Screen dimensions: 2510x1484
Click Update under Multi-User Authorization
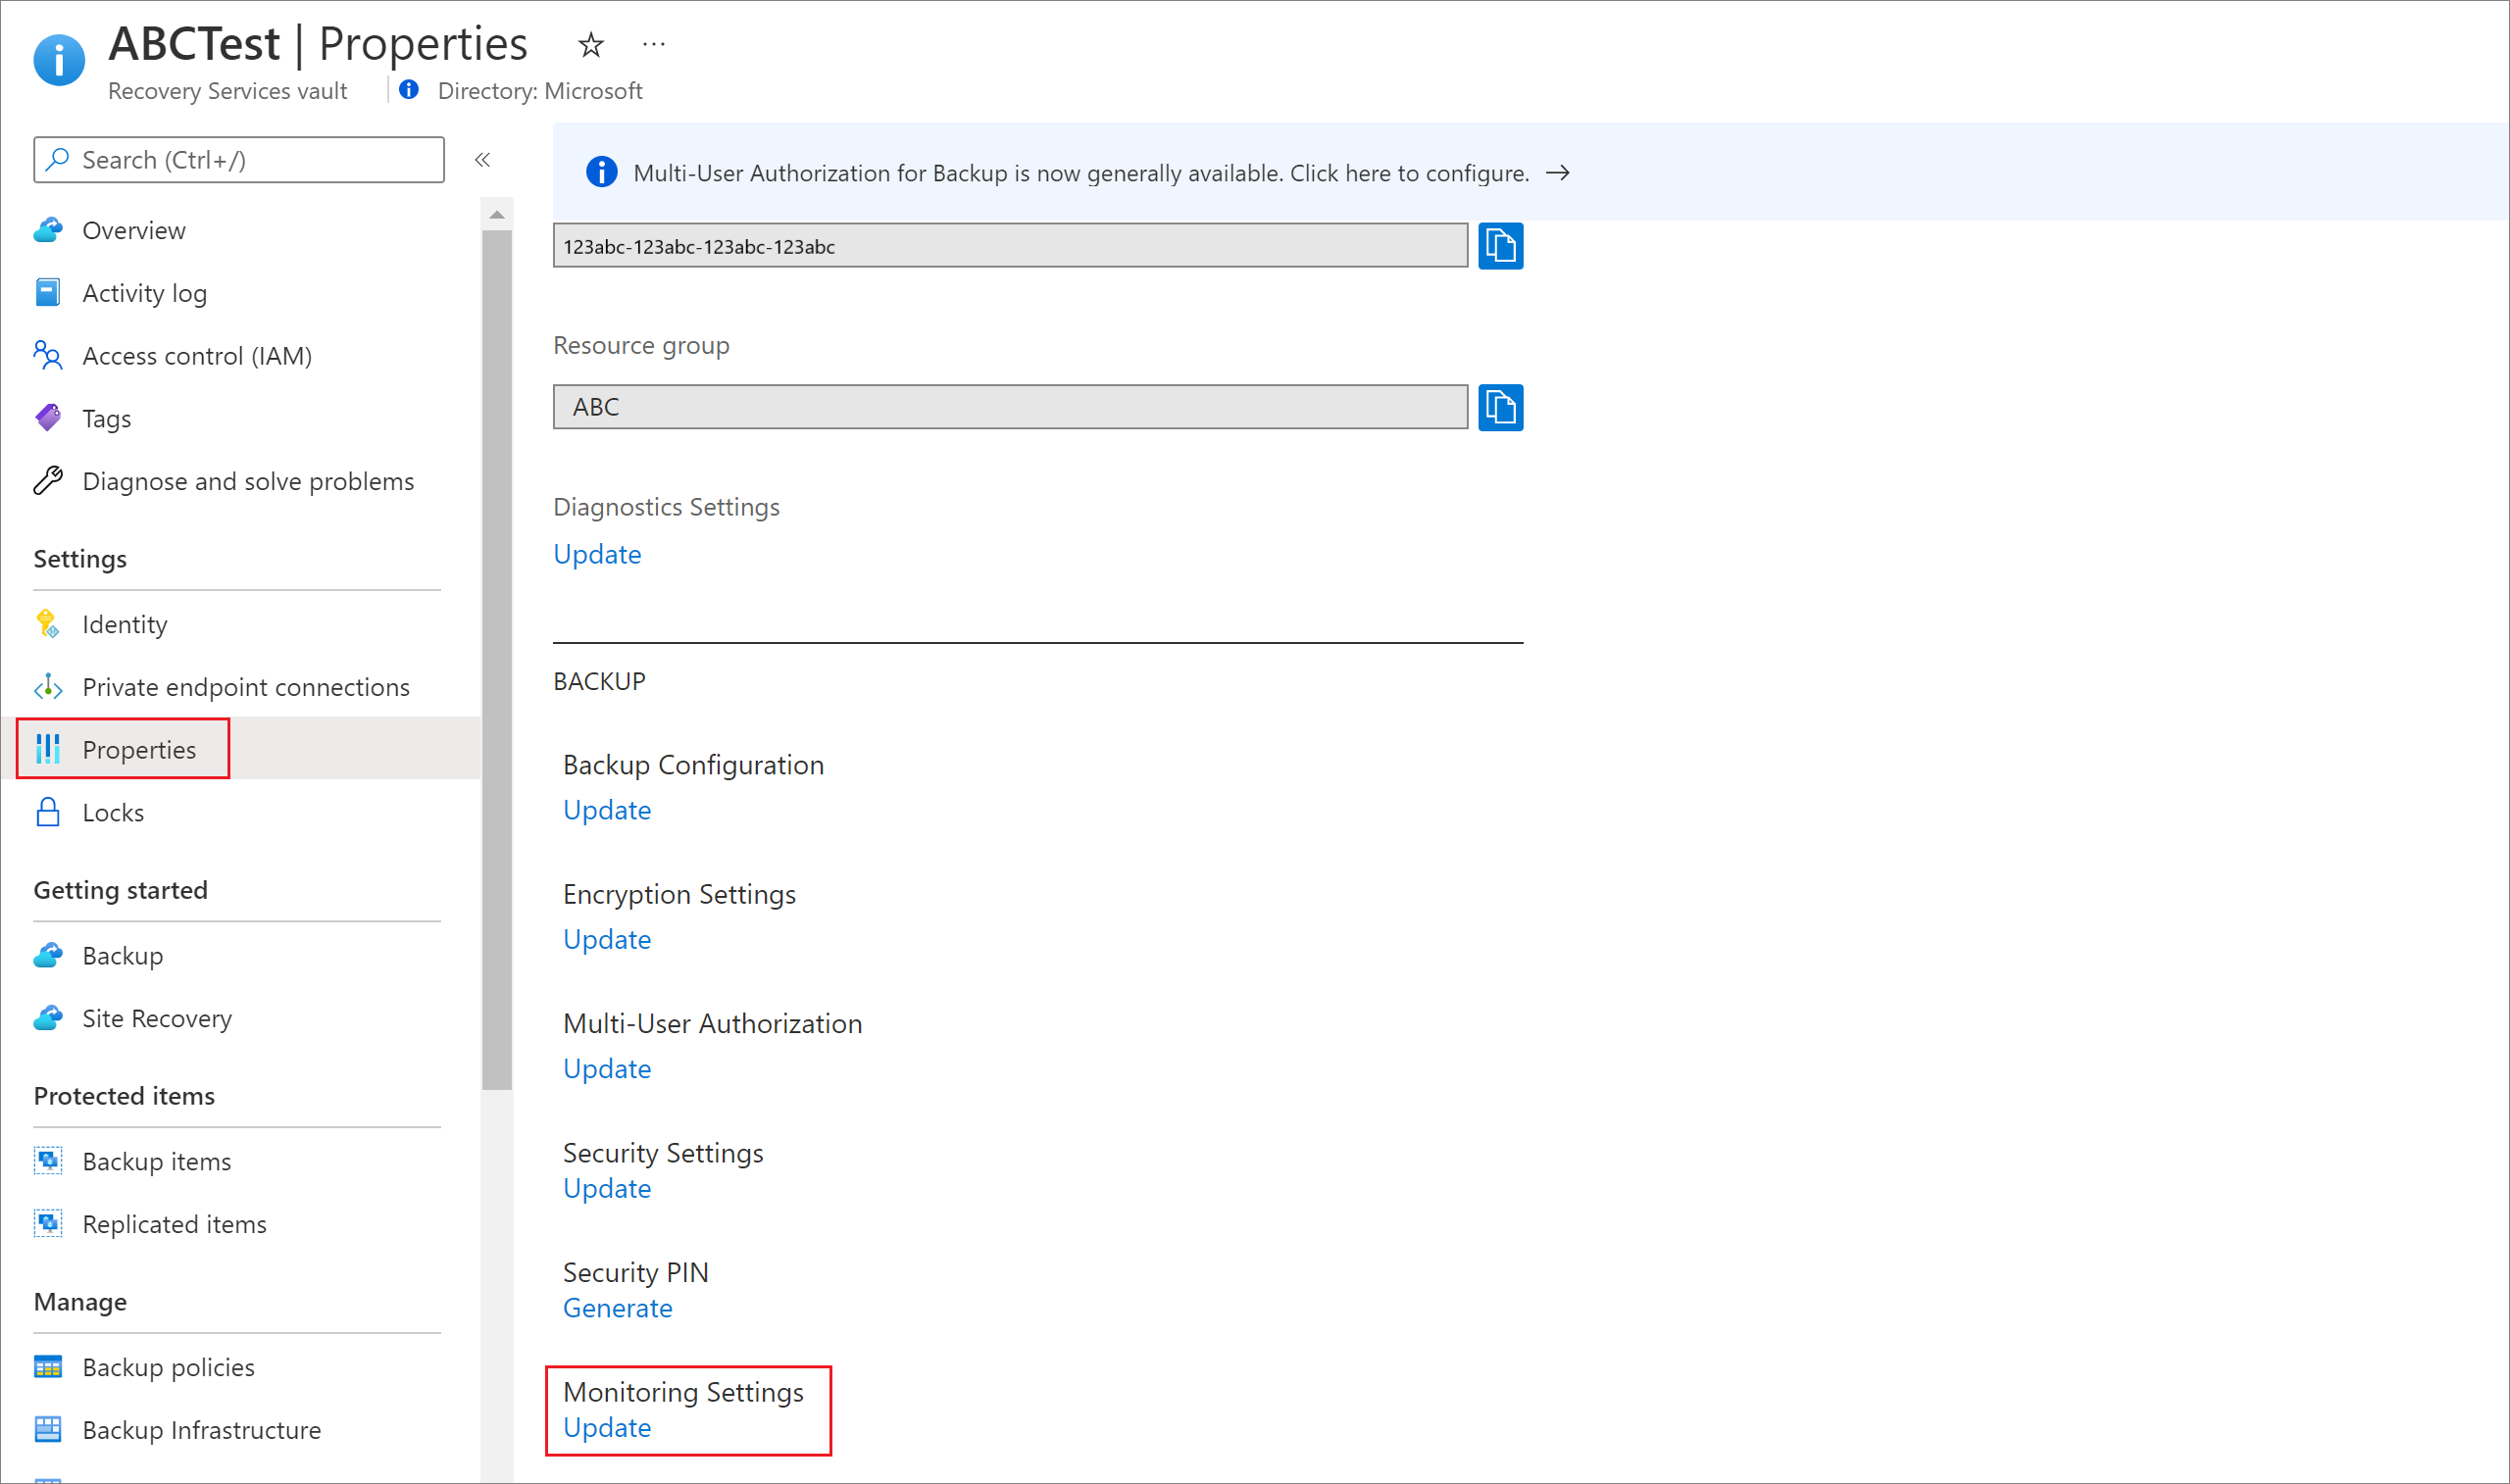[x=604, y=1067]
